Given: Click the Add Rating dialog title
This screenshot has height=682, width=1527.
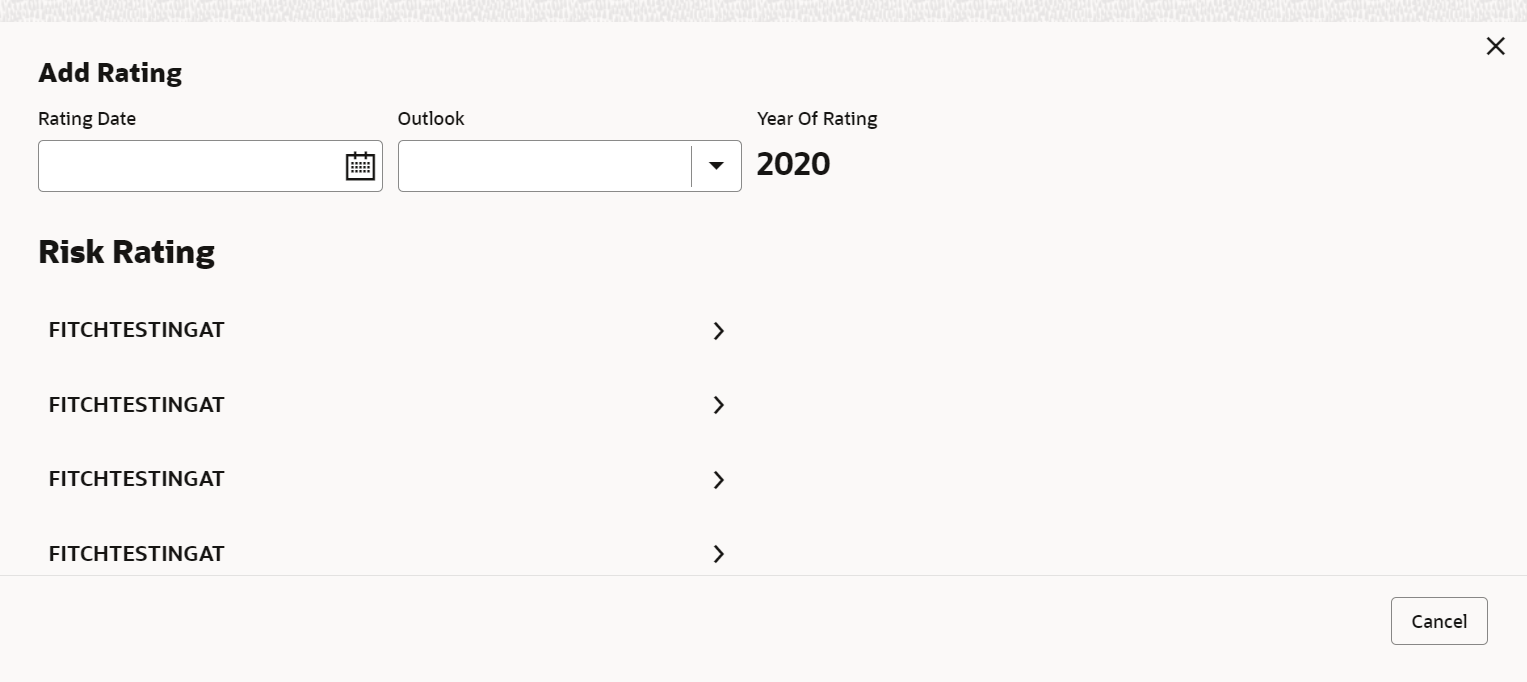Looking at the screenshot, I should (x=110, y=73).
